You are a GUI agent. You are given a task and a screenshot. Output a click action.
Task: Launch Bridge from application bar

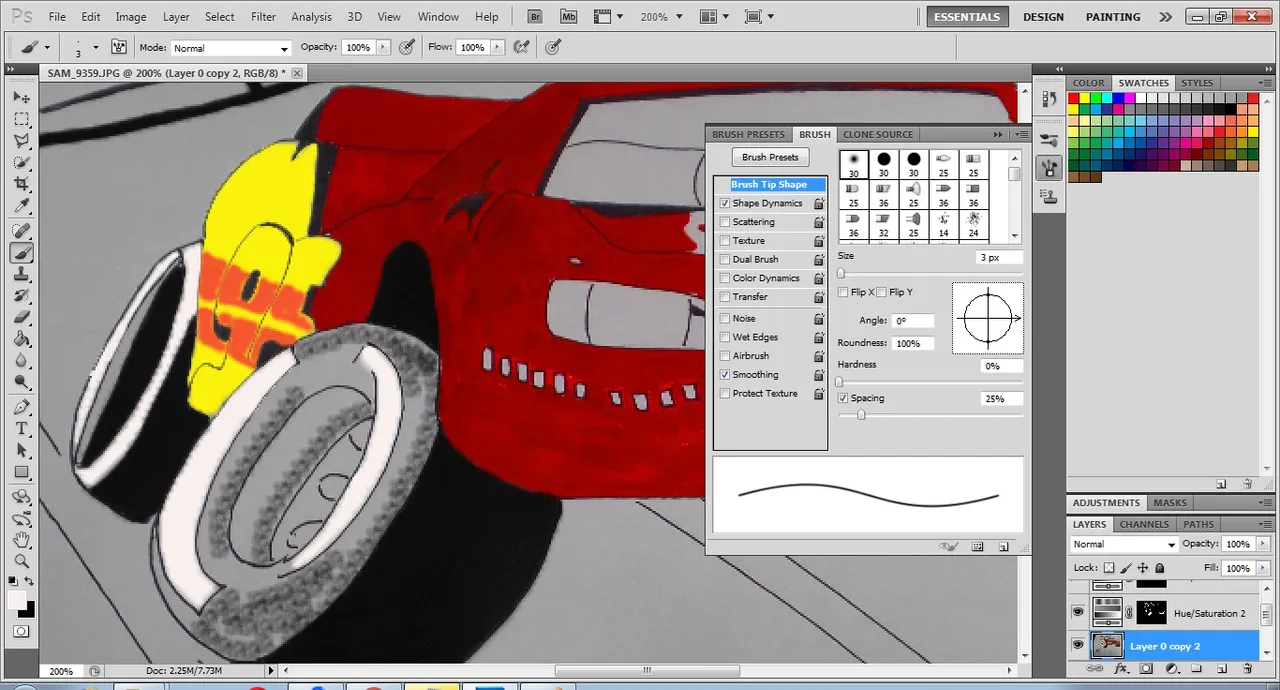536,17
